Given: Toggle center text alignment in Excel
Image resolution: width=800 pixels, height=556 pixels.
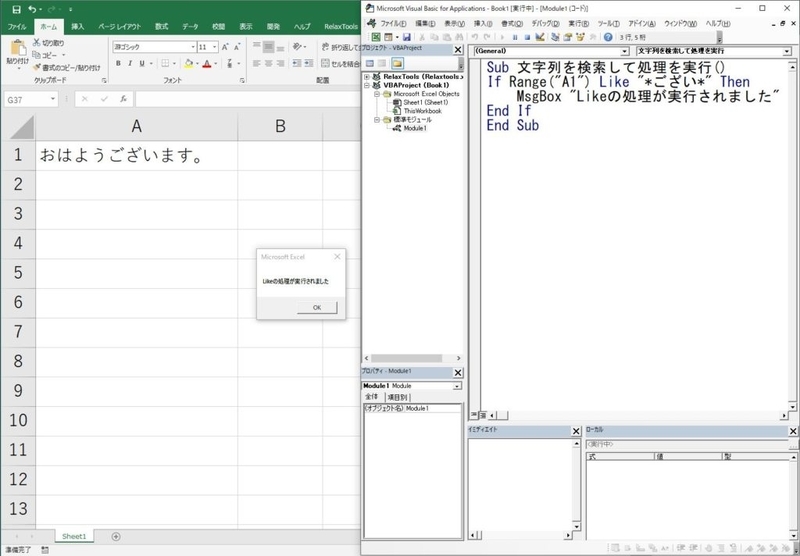Looking at the screenshot, I should (x=269, y=63).
